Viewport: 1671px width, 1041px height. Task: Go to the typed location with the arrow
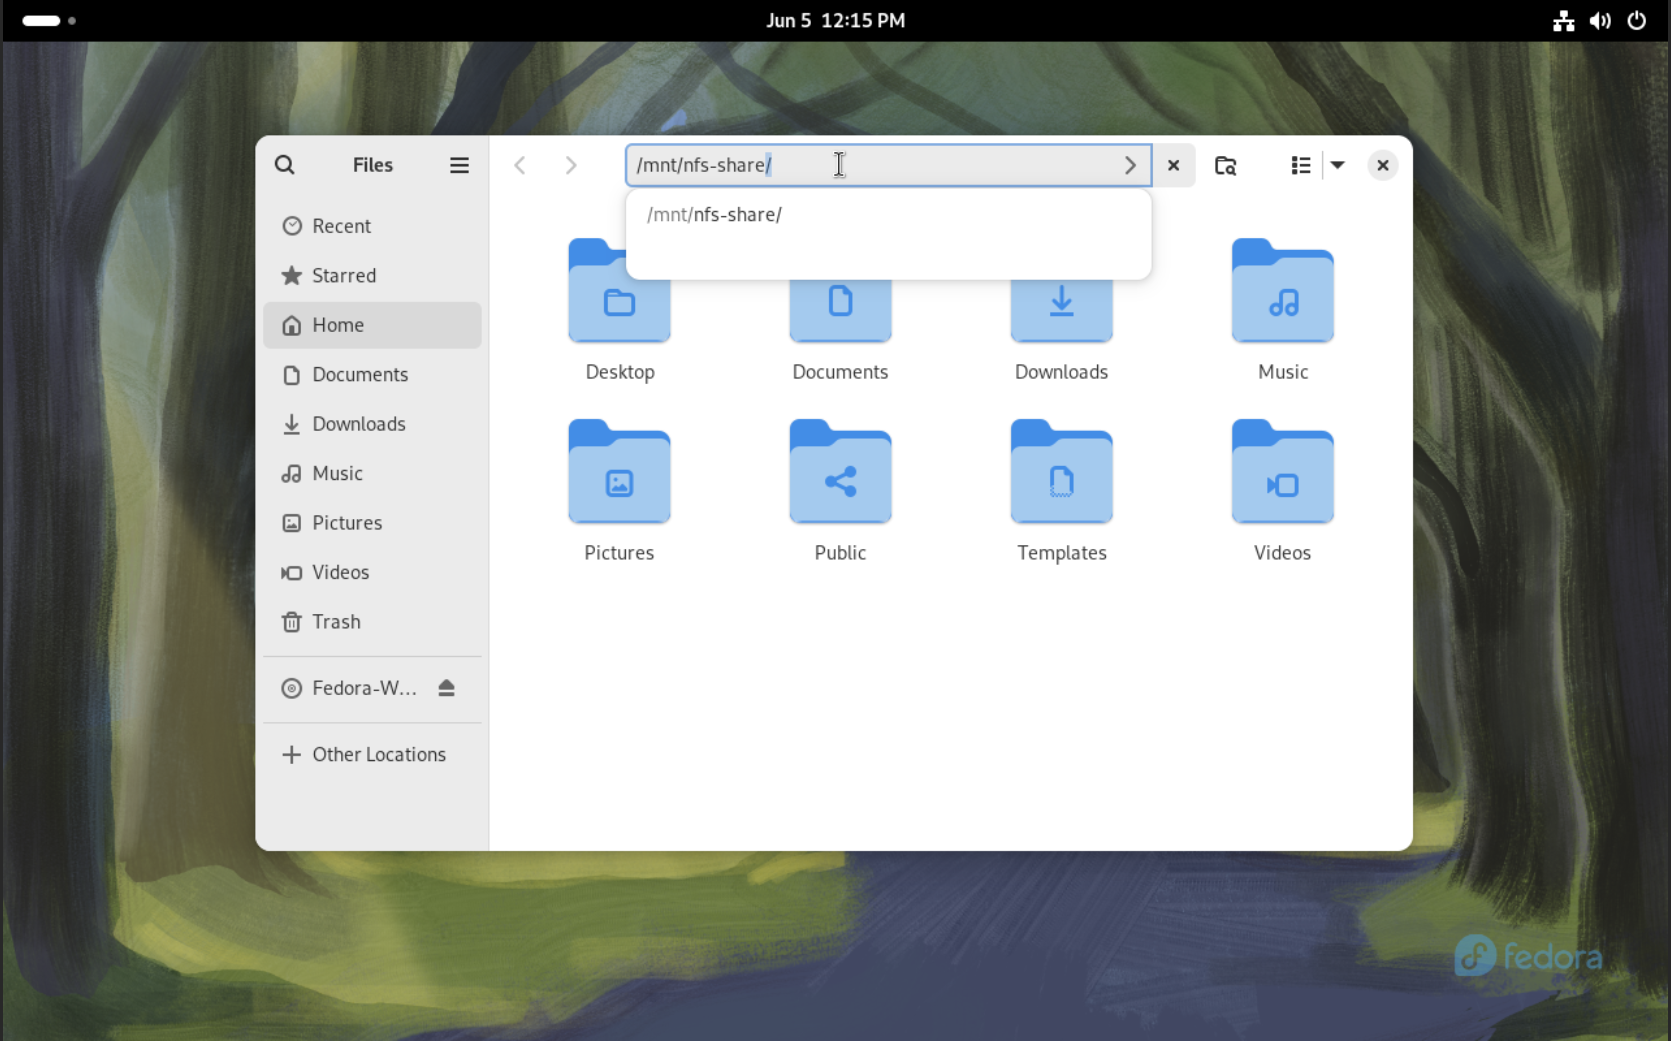[1130, 165]
